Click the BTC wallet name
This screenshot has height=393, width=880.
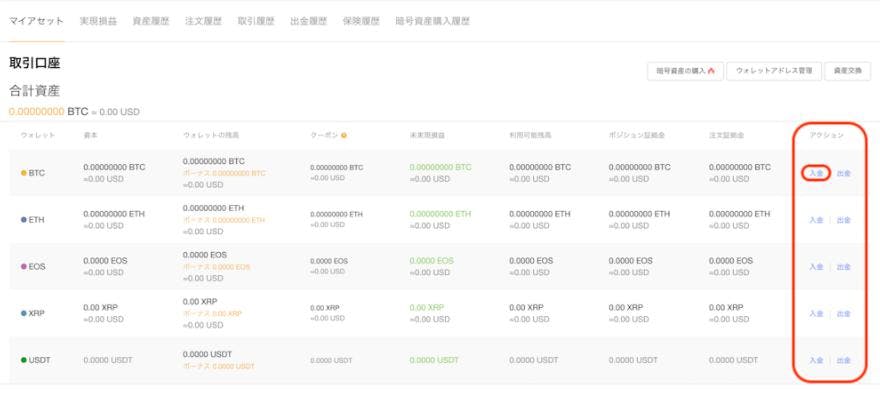(x=36, y=173)
